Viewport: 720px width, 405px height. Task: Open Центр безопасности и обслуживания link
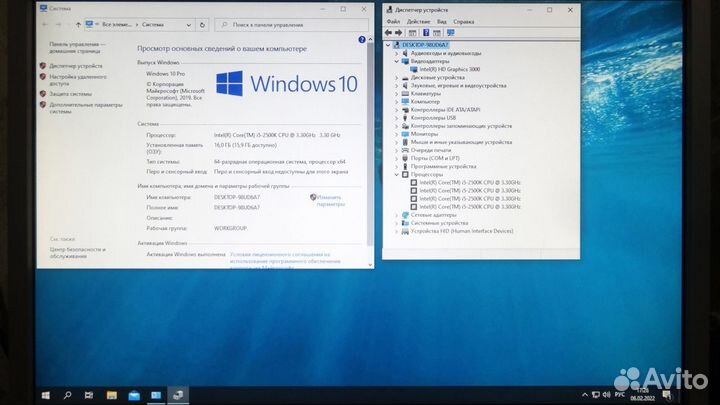pos(78,253)
